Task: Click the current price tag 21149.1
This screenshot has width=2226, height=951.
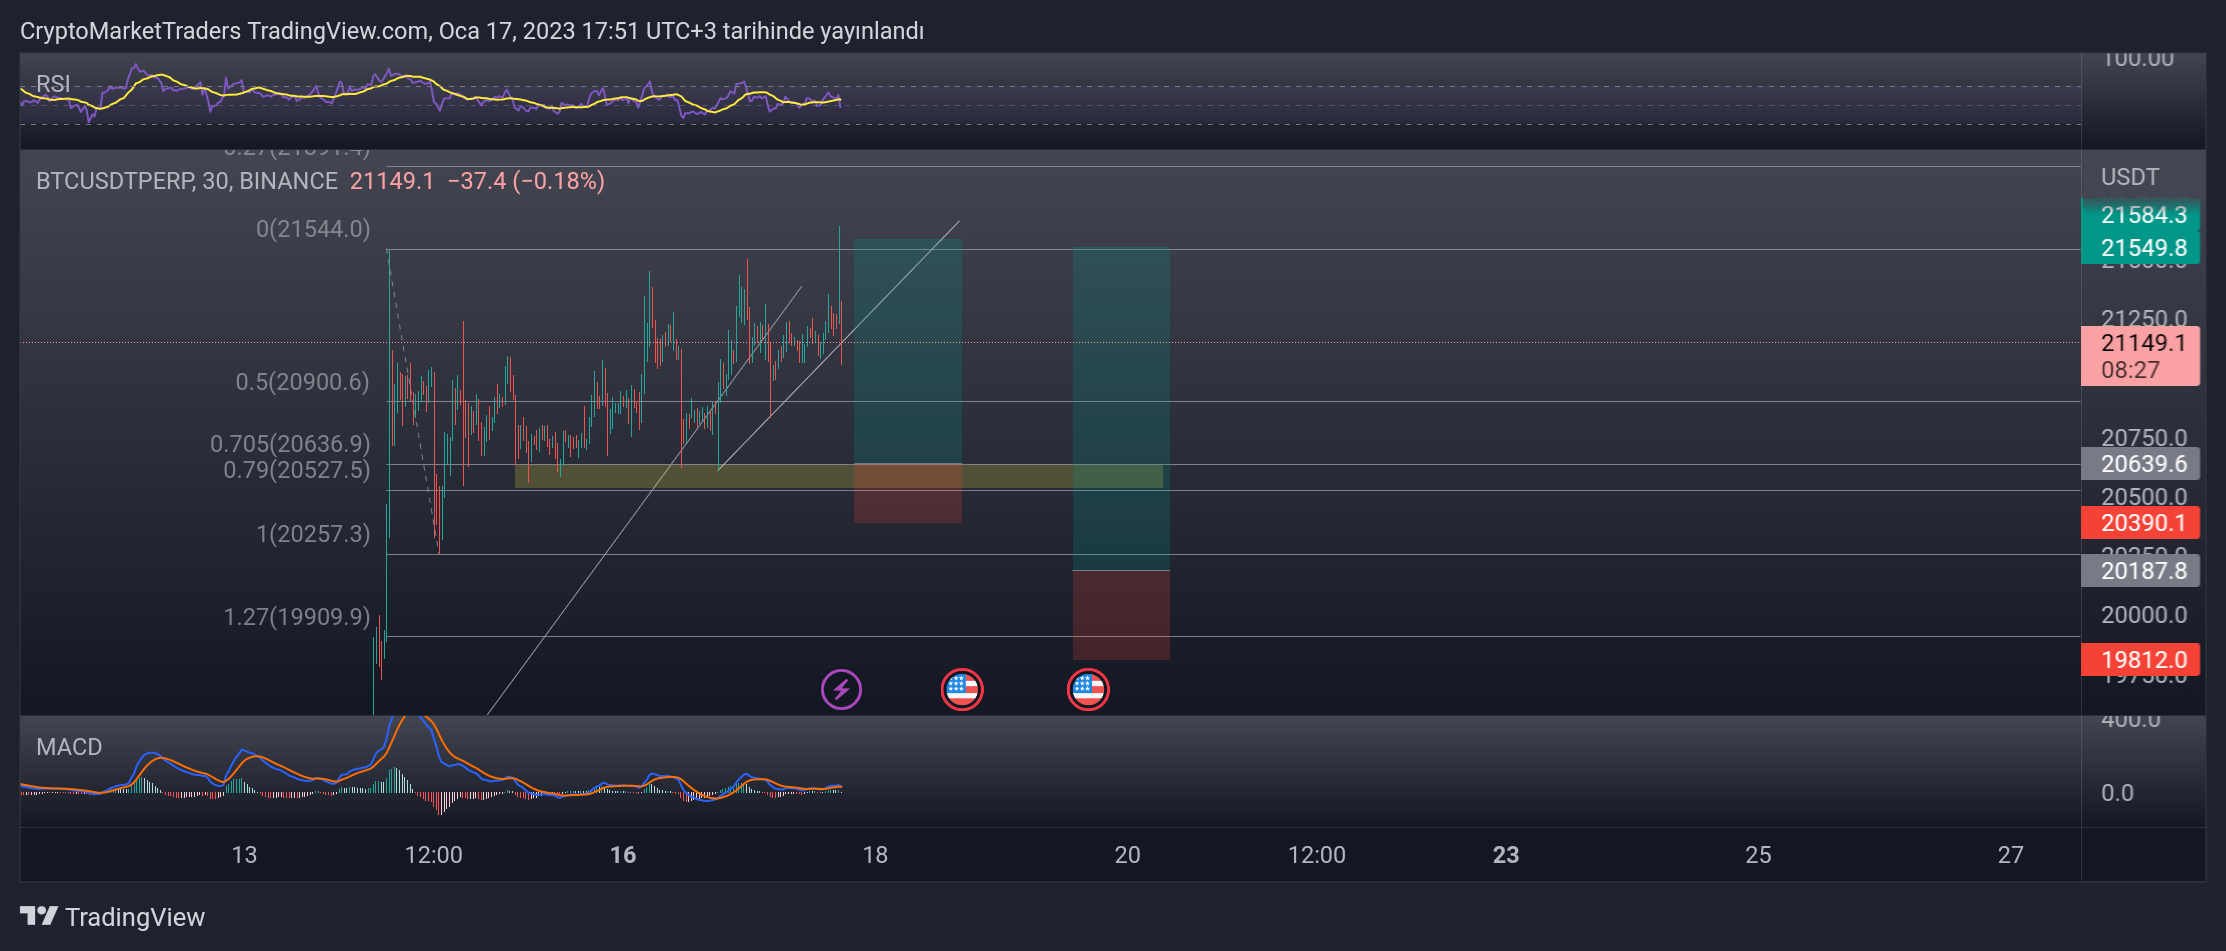Action: point(2140,356)
